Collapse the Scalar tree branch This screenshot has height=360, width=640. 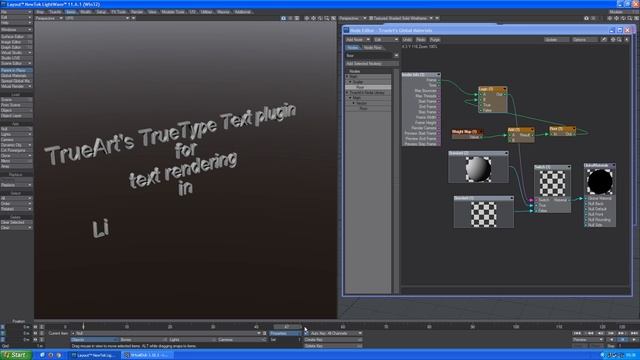tap(350, 82)
